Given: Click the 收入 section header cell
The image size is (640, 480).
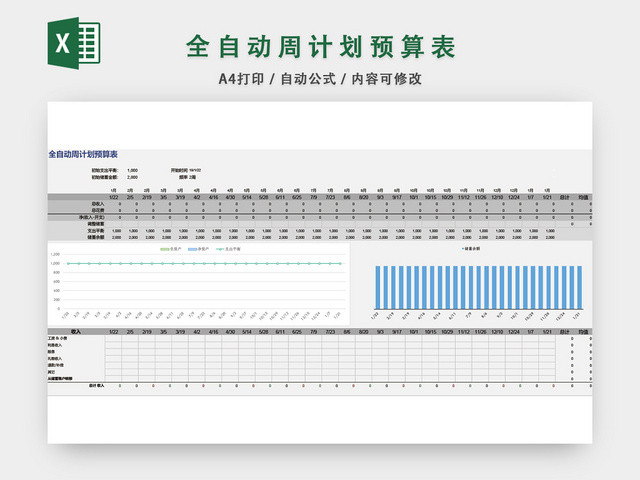Looking at the screenshot, I should (x=76, y=332).
